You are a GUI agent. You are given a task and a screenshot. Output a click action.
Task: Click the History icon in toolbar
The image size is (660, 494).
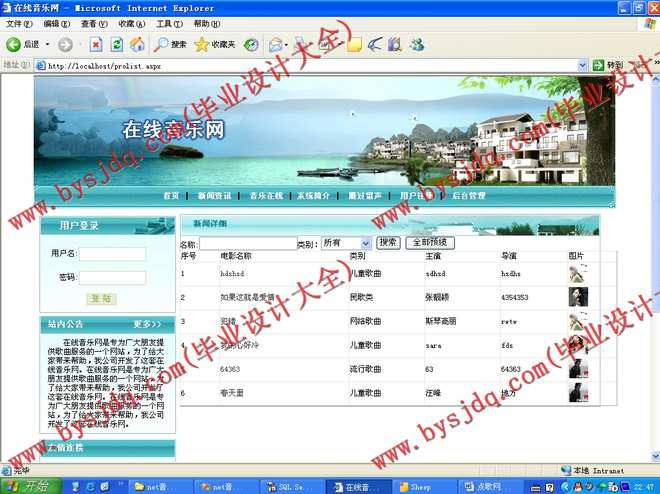click(252, 44)
